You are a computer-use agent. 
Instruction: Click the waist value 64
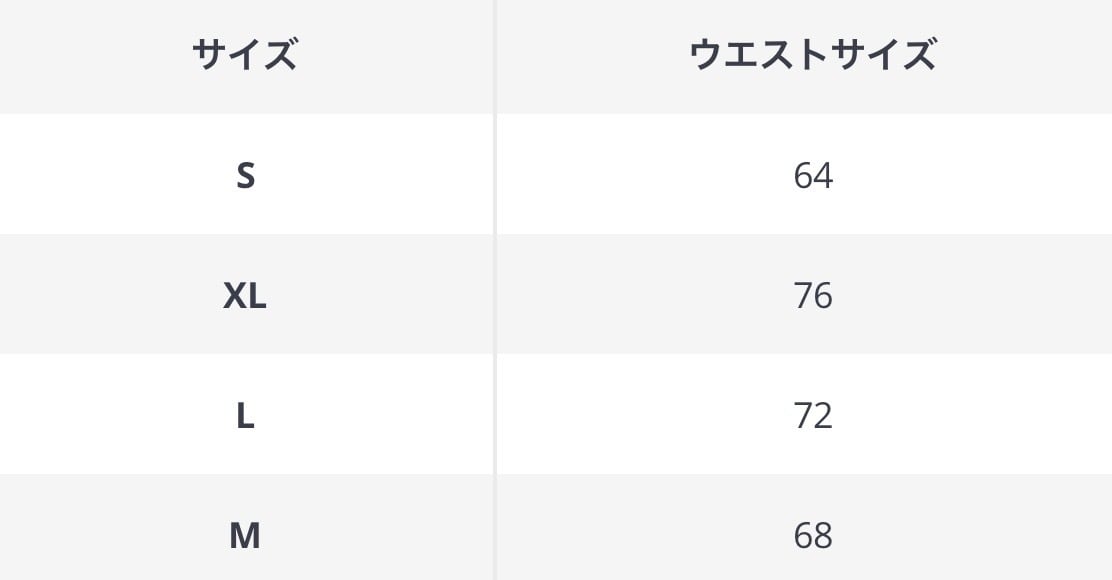click(812, 176)
